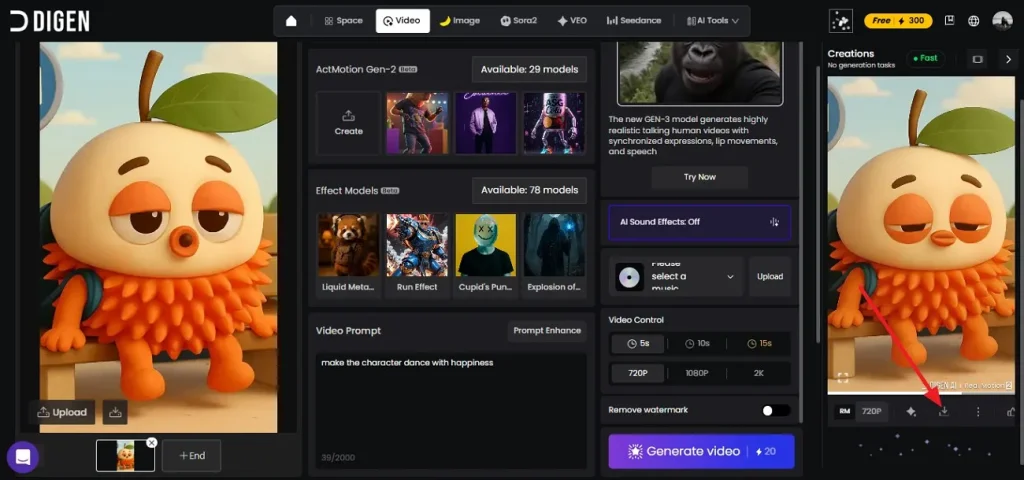Toggle the Fast mode badge

[x=925, y=58]
